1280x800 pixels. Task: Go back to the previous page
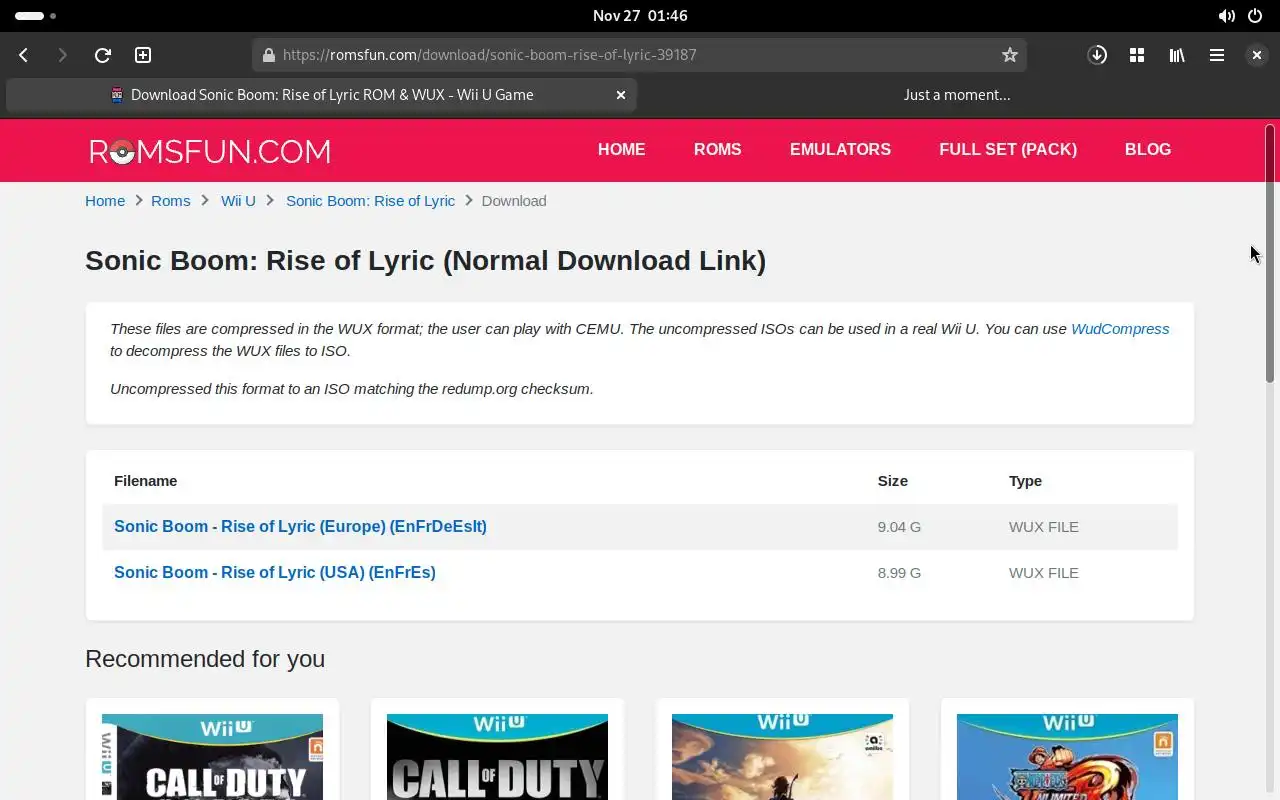point(24,55)
